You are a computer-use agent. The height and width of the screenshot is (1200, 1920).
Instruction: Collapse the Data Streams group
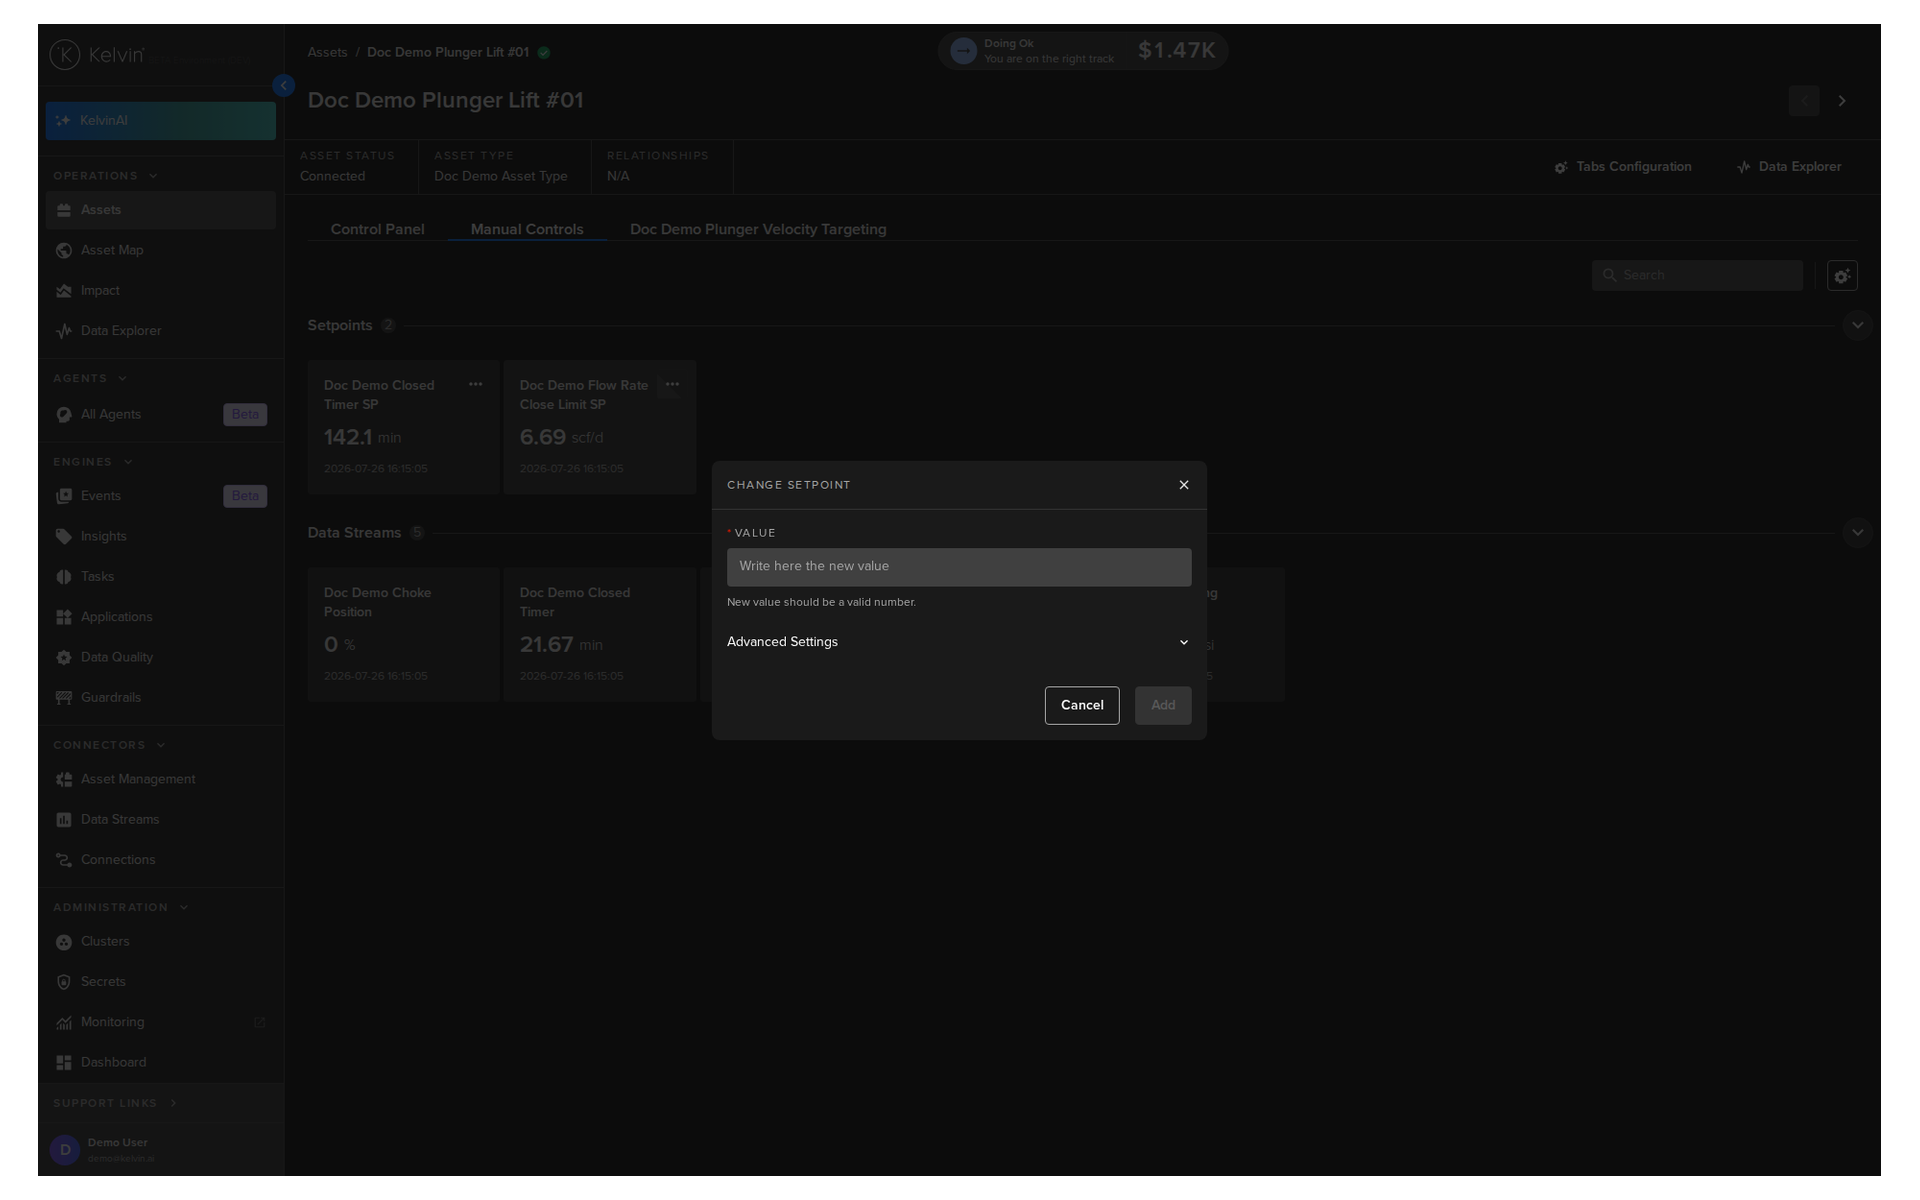click(1857, 533)
